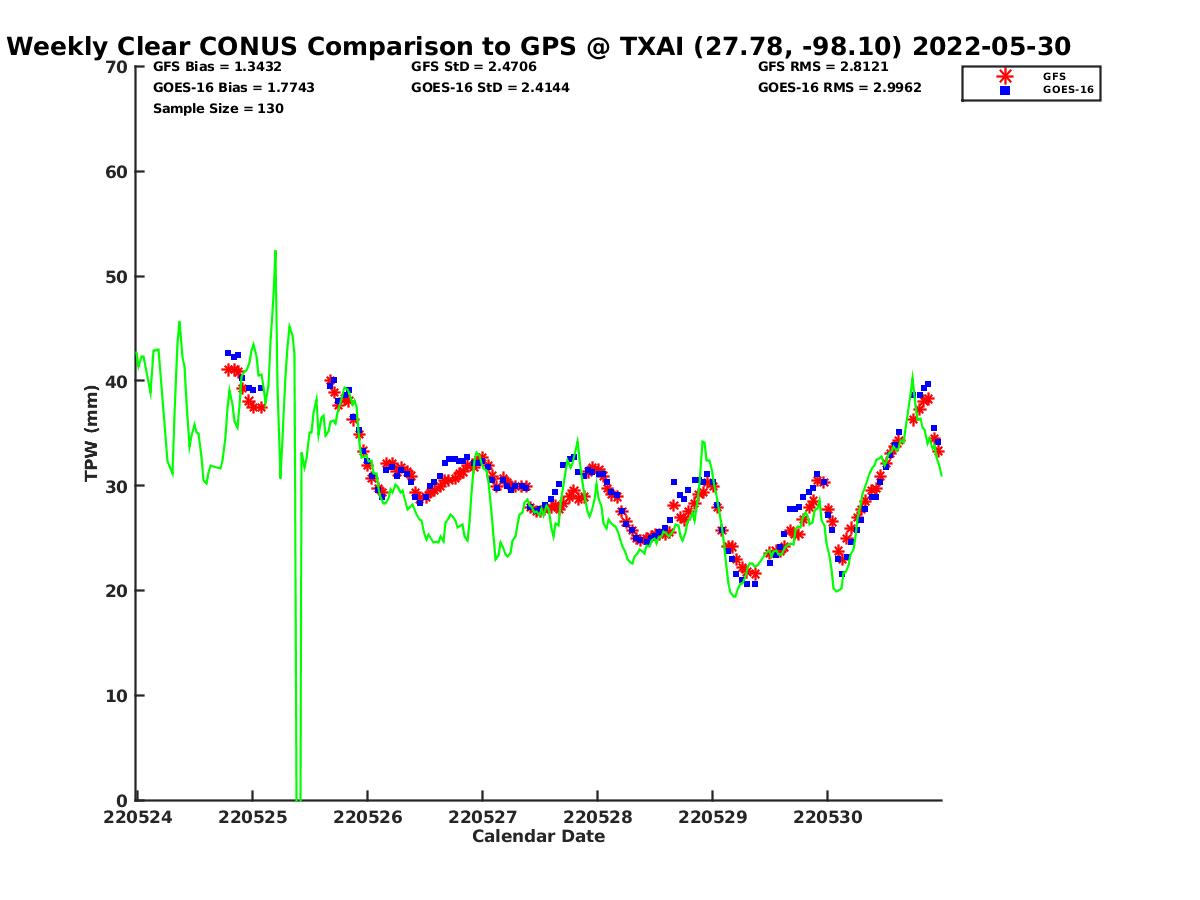Click the 220530 x-axis tick label
The width and height of the screenshot is (1200, 900).
click(827, 817)
